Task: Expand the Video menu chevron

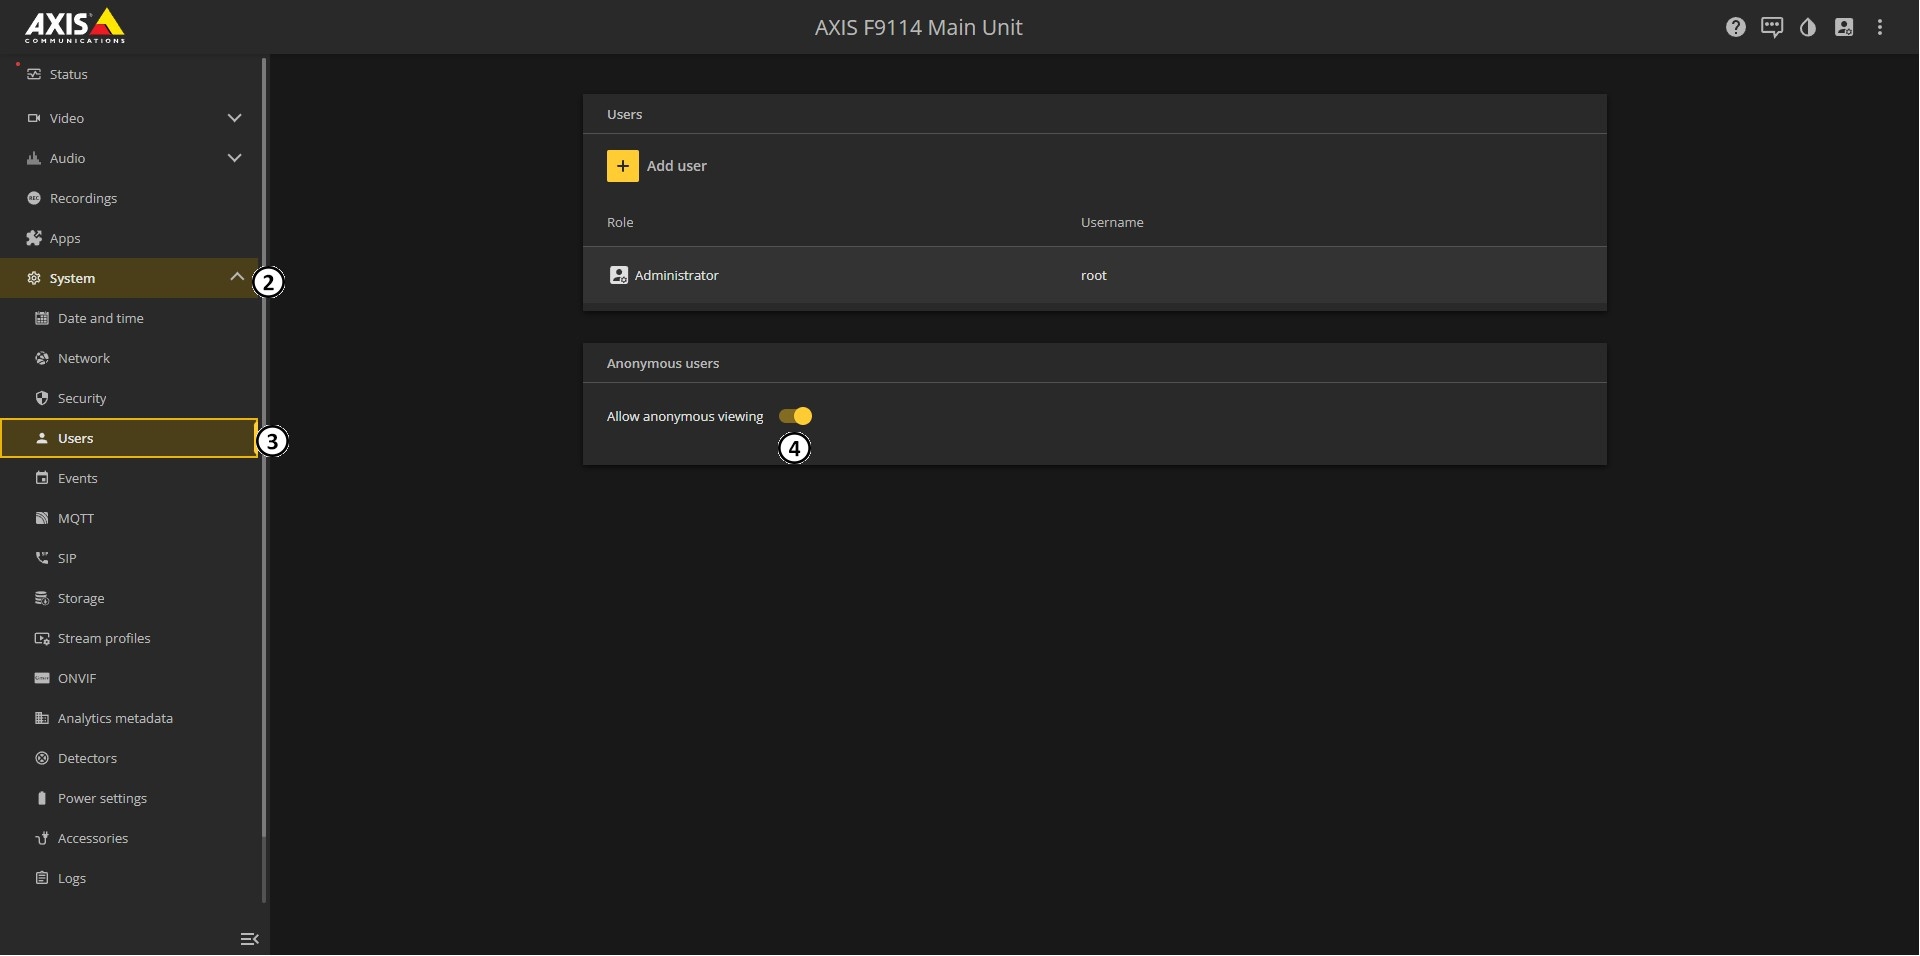Action: 234,118
